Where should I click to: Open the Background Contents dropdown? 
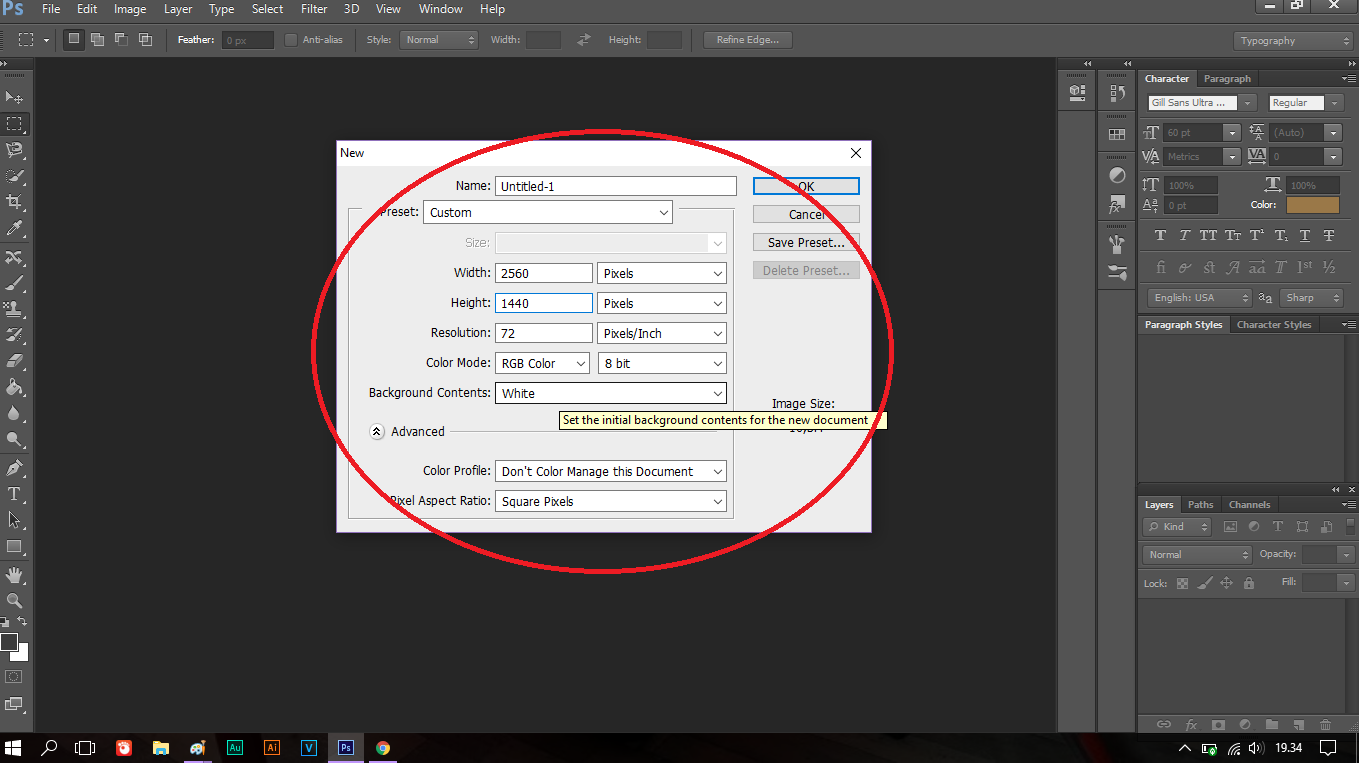[x=611, y=393]
